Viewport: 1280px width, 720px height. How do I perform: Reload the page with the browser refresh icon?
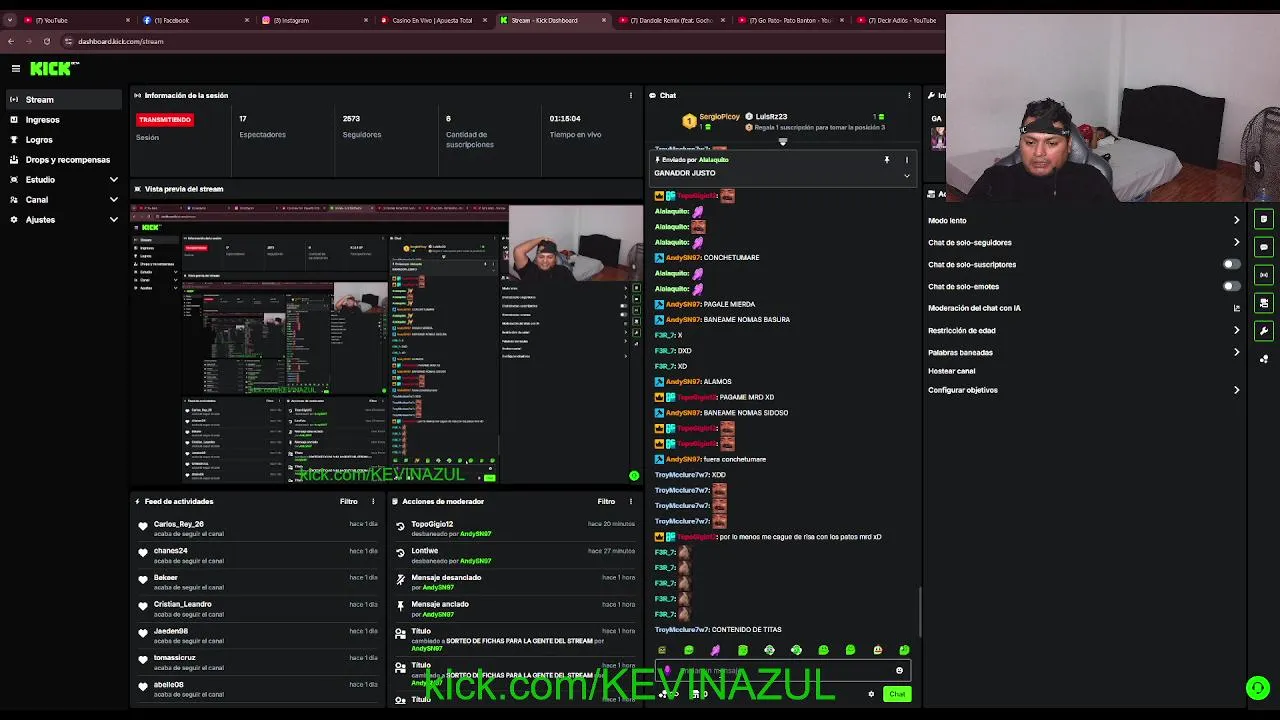[46, 41]
